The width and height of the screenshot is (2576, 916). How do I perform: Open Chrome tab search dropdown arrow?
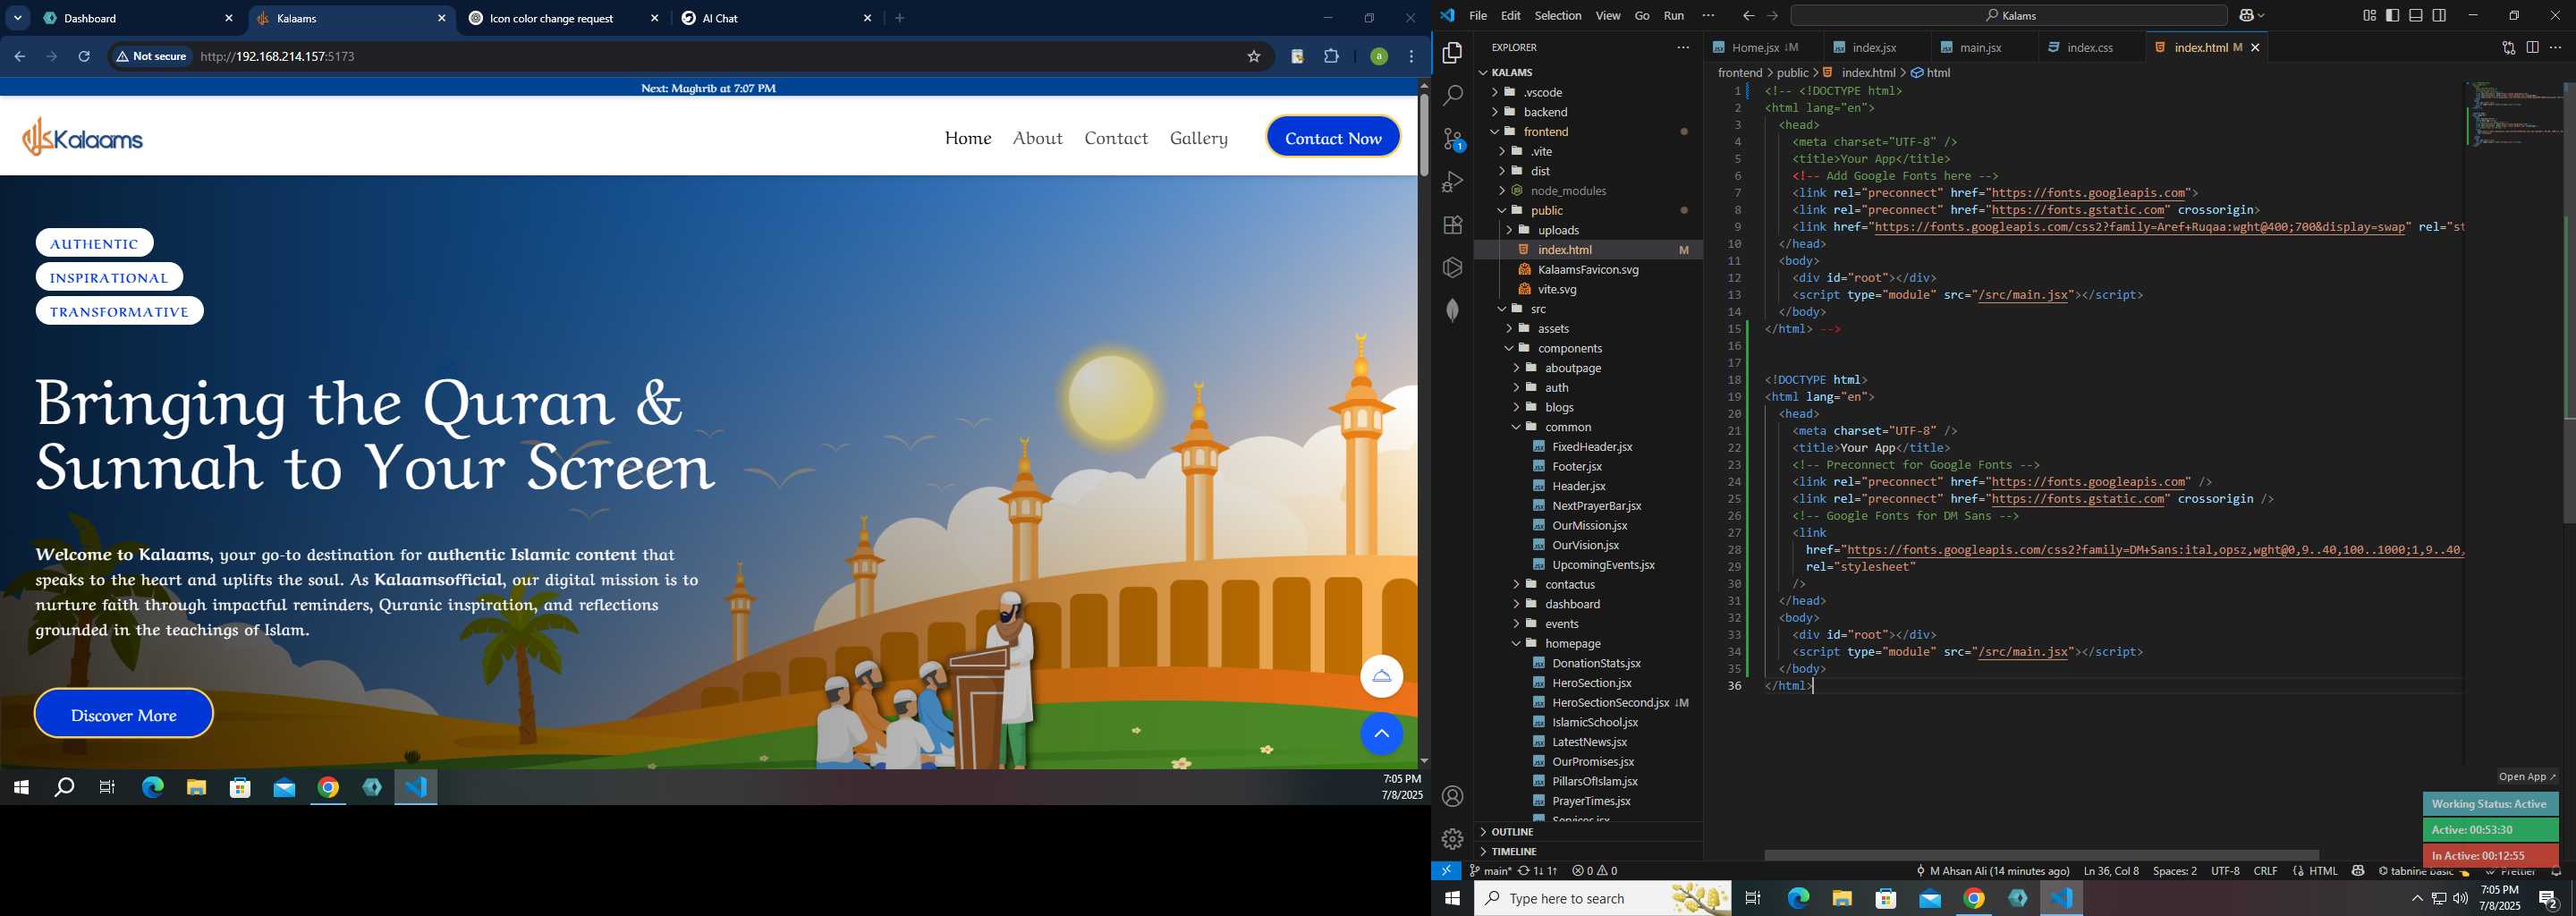coord(18,18)
